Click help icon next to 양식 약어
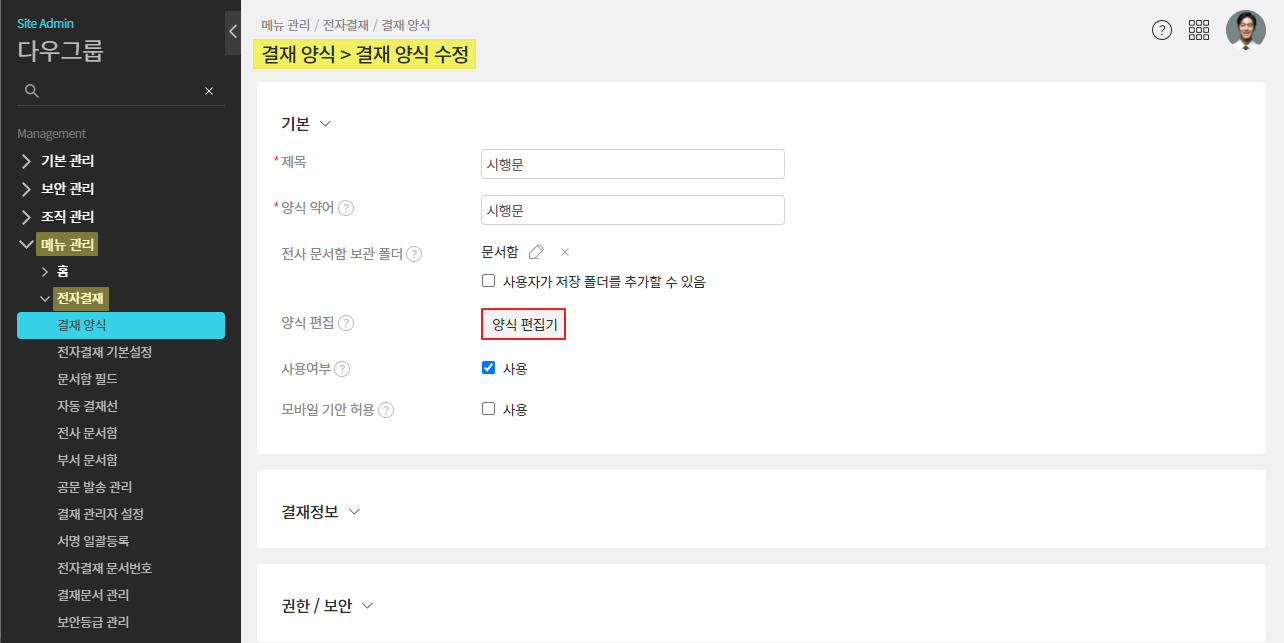Viewport: 1284px width, 643px height. point(346,208)
